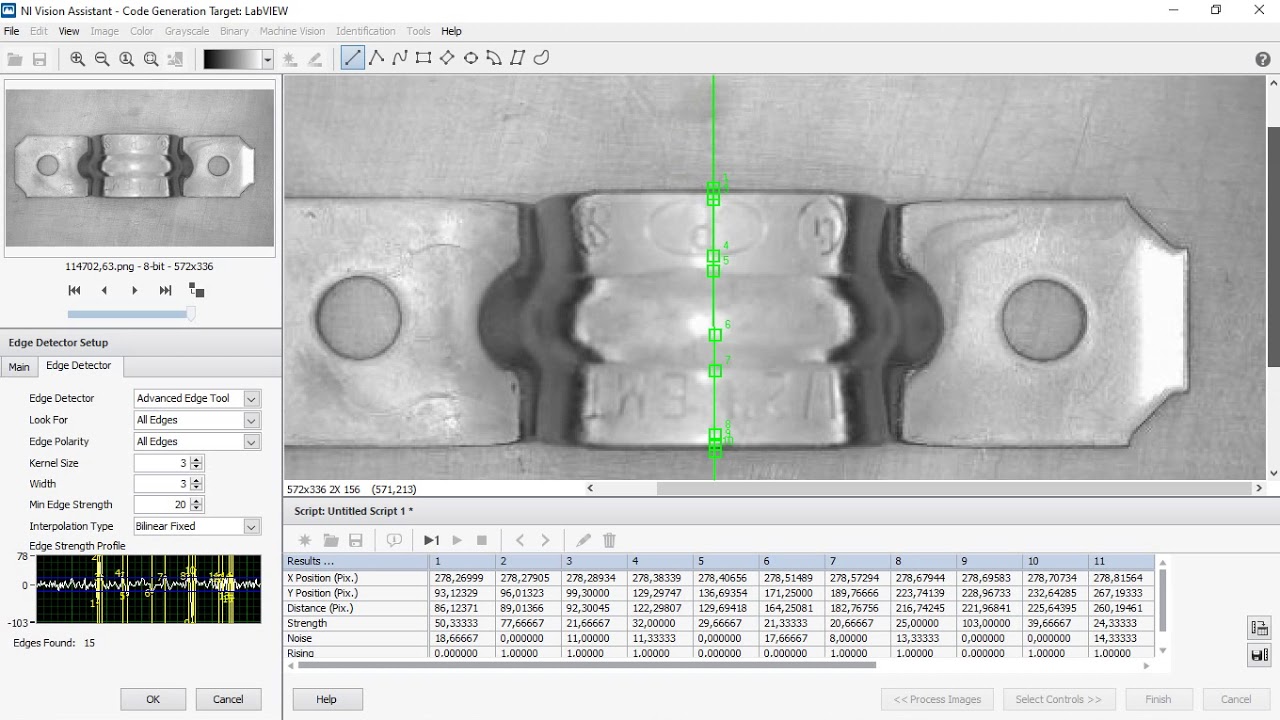Viewport: 1280px width, 720px height.
Task: Choose the Zoom to Fit icon
Action: point(151,59)
